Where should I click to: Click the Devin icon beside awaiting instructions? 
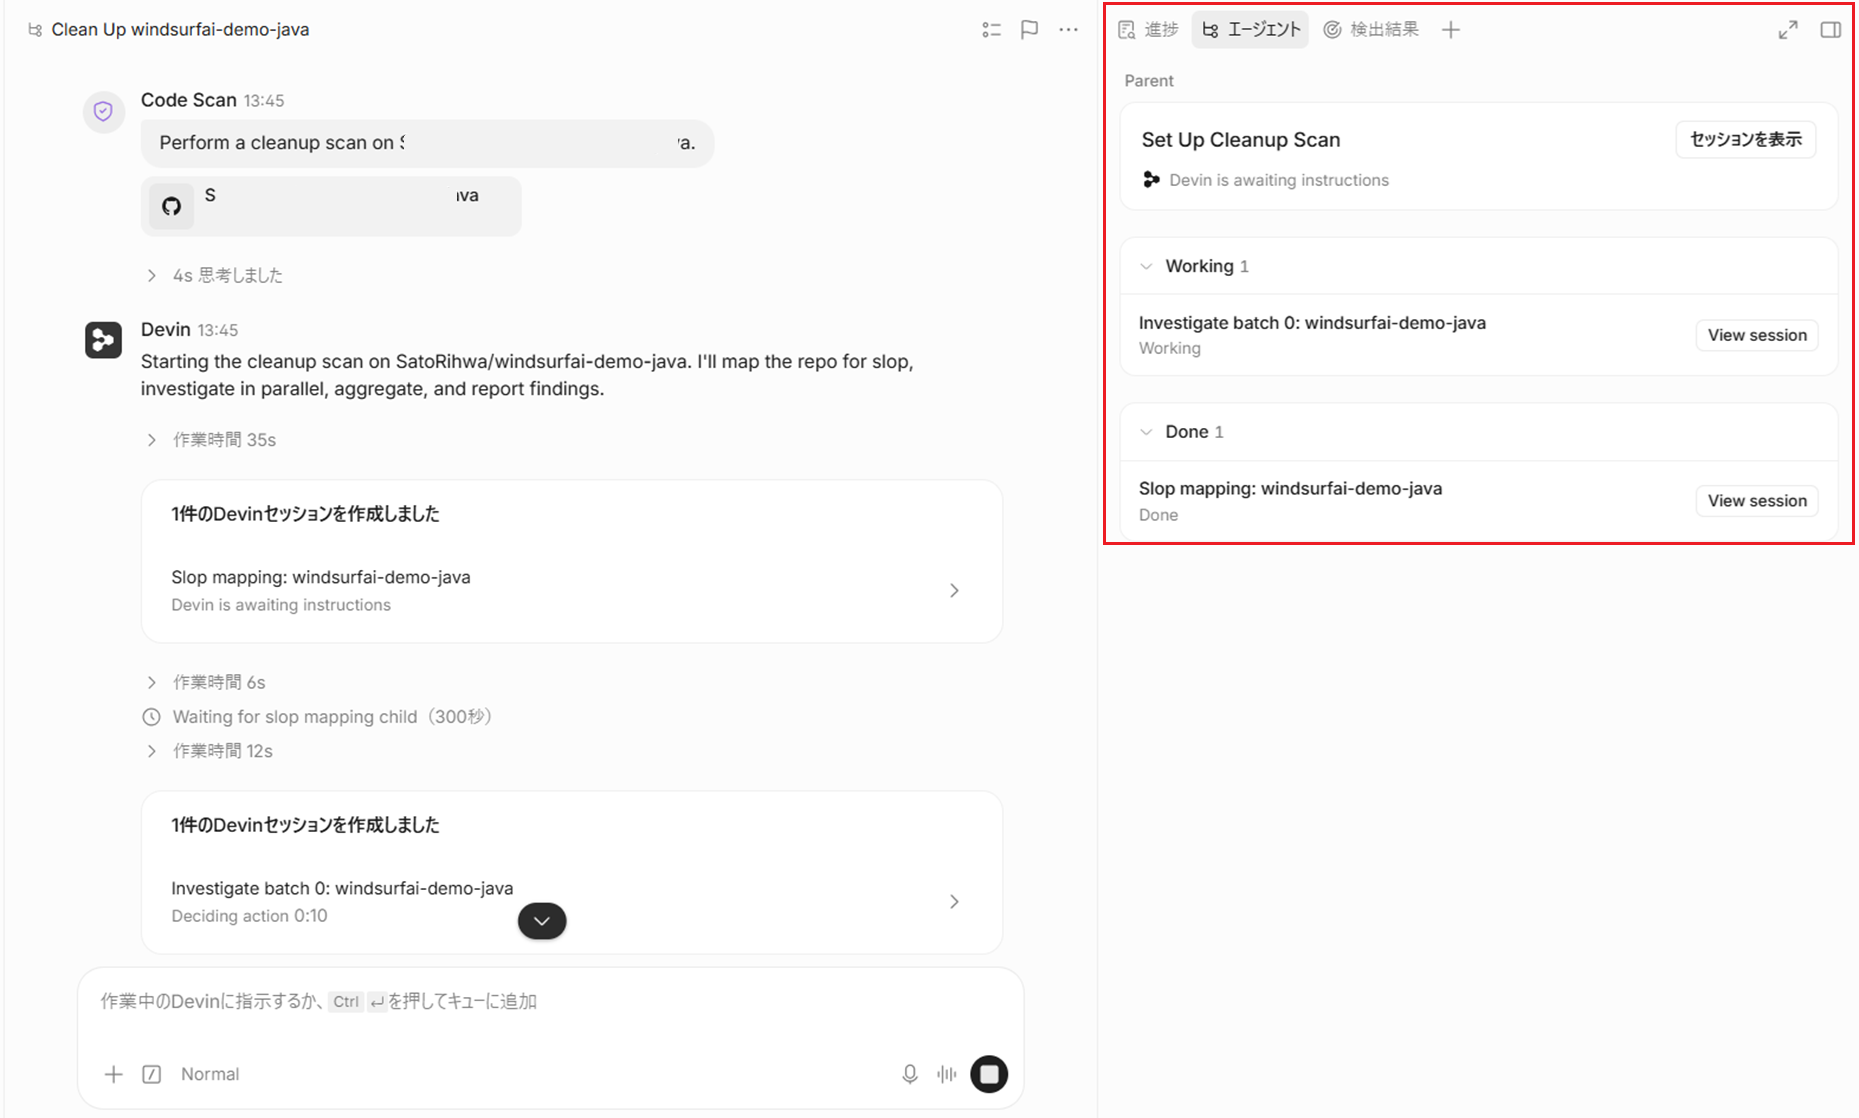pos(1152,180)
